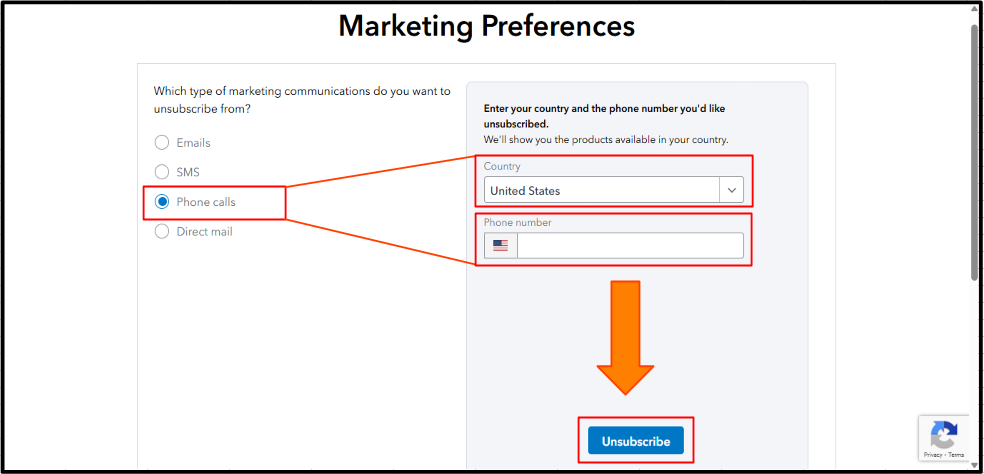Select the Emails radio button
This screenshot has width=984, height=474.
[x=162, y=143]
